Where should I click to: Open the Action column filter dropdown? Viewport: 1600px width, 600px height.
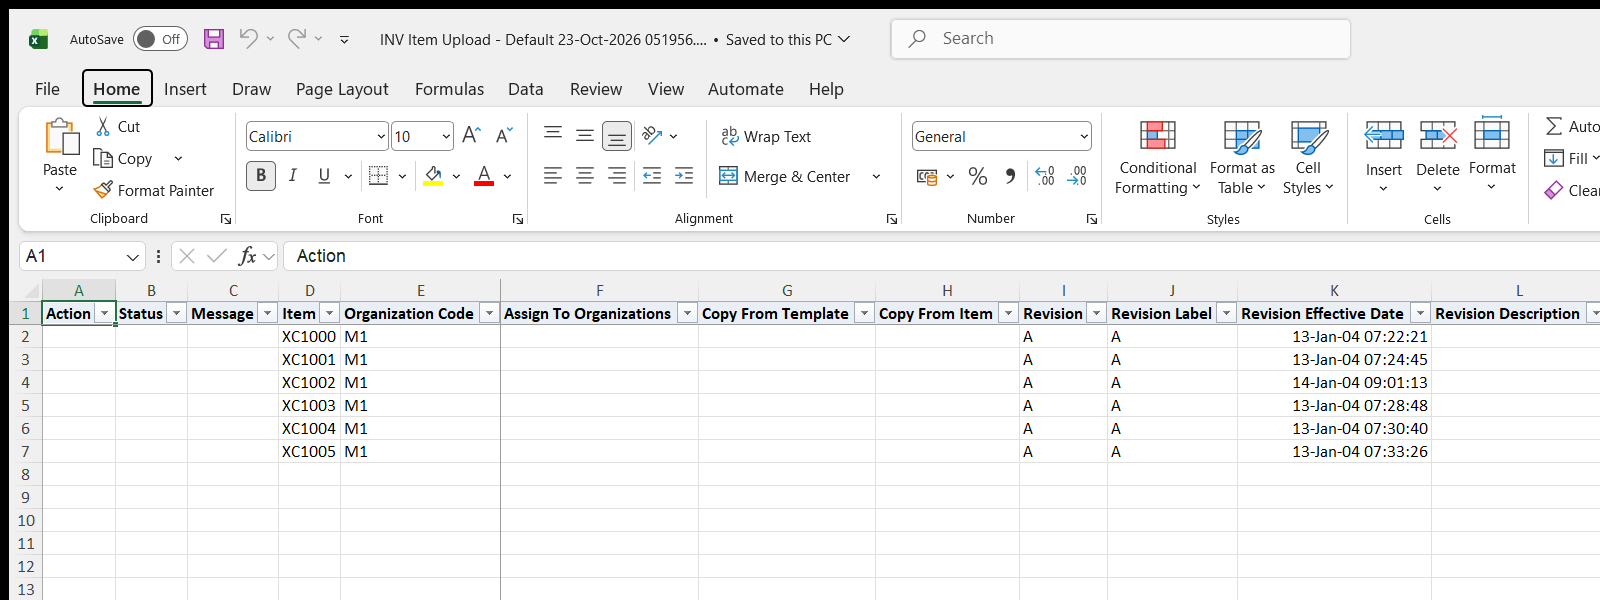pos(104,314)
